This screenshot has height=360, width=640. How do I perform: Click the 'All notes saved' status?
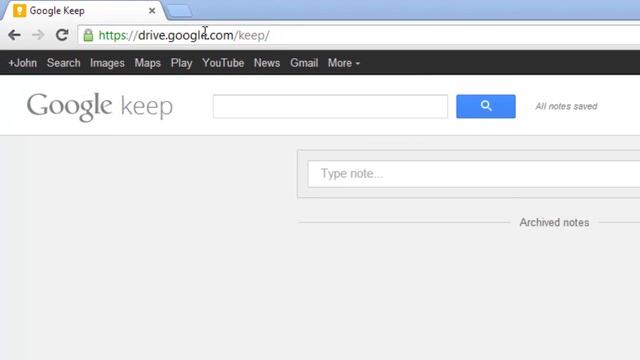click(566, 107)
